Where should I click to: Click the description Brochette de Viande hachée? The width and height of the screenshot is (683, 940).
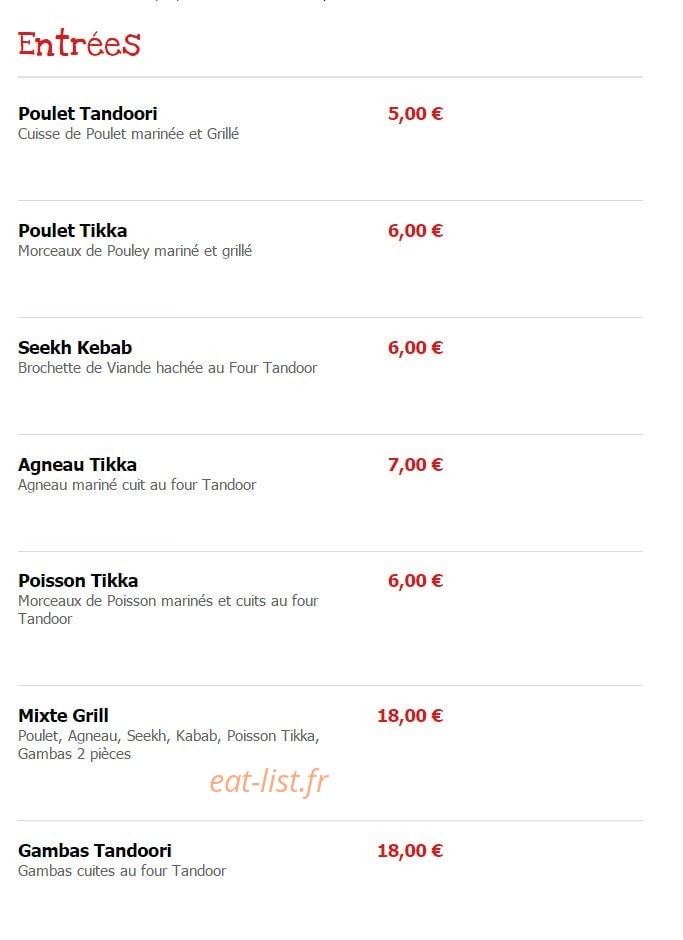(x=110, y=367)
